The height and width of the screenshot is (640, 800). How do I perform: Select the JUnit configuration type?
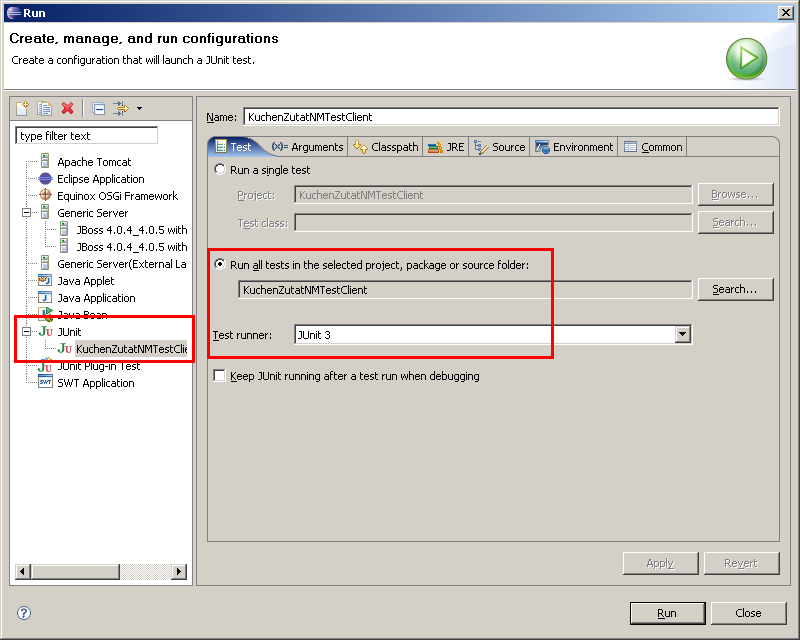(69, 332)
